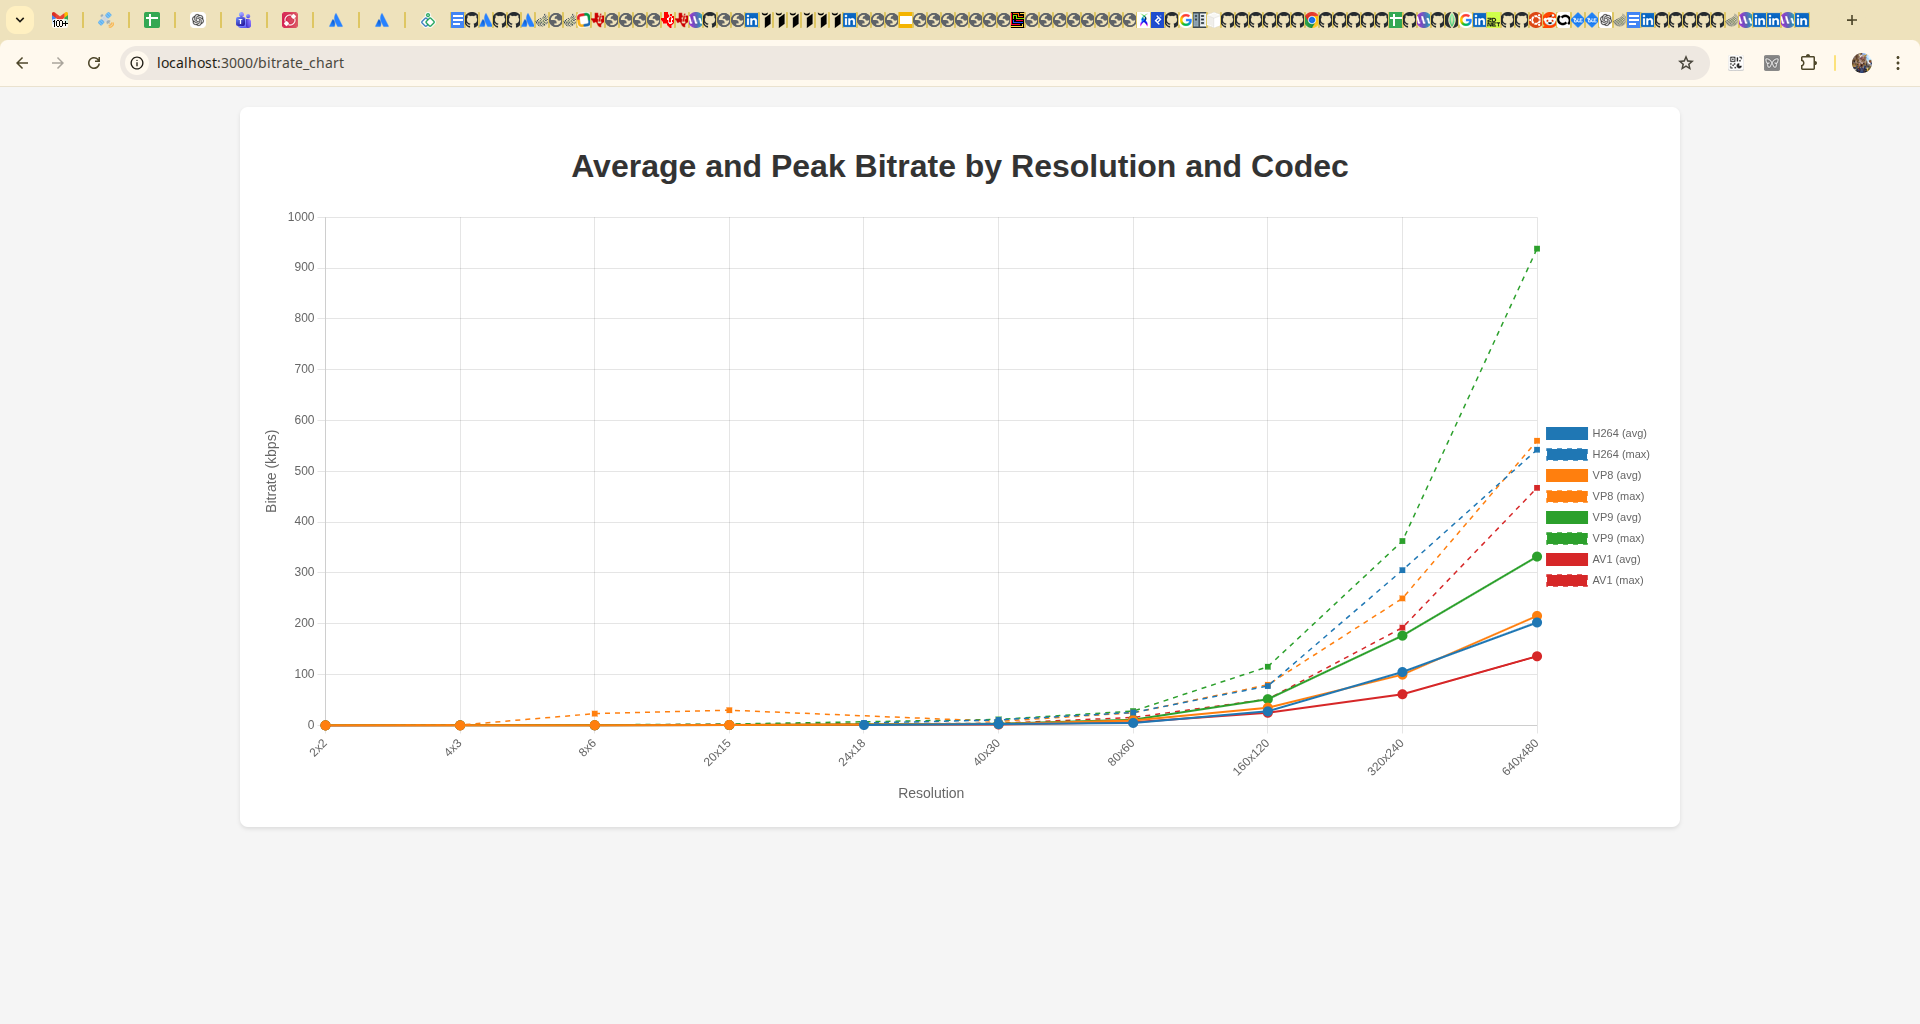Screen dimensions: 1920x1024
Task: Reload the bitrate chart page
Action: tap(94, 63)
